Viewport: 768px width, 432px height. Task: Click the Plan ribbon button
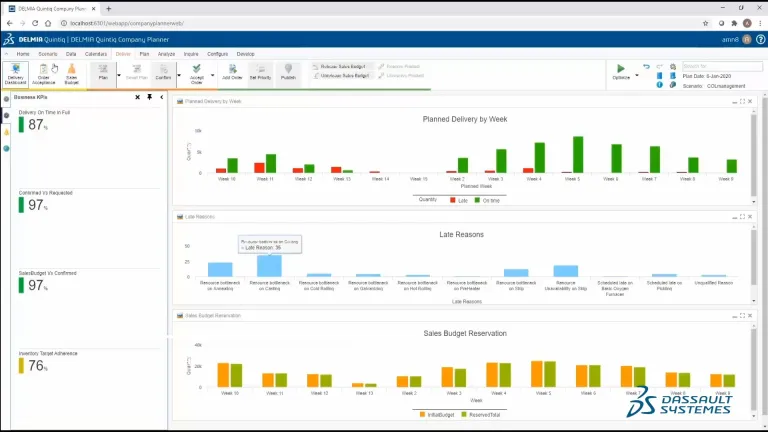click(103, 74)
